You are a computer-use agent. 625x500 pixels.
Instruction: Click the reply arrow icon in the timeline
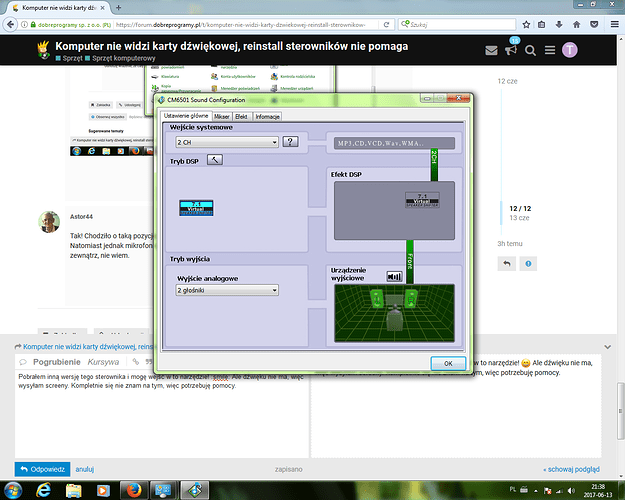coord(507,264)
